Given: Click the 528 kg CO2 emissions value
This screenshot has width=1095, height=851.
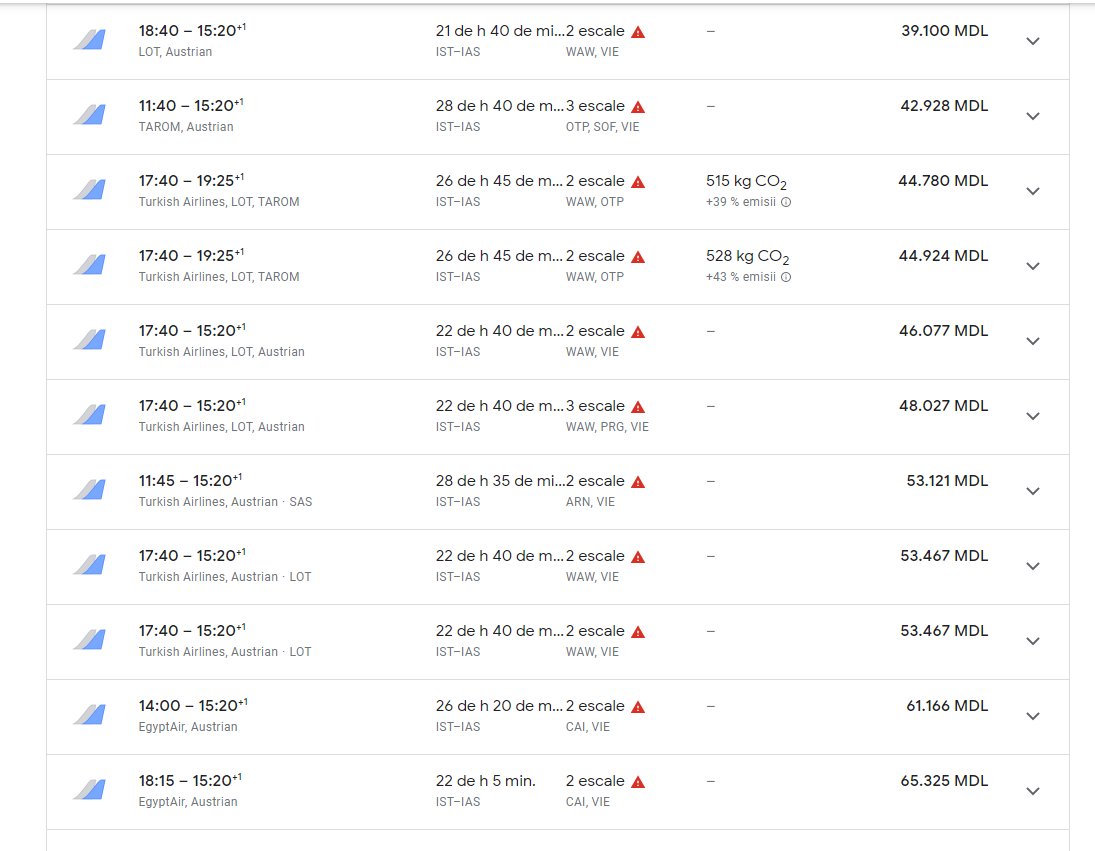Looking at the screenshot, I should pos(746,257).
